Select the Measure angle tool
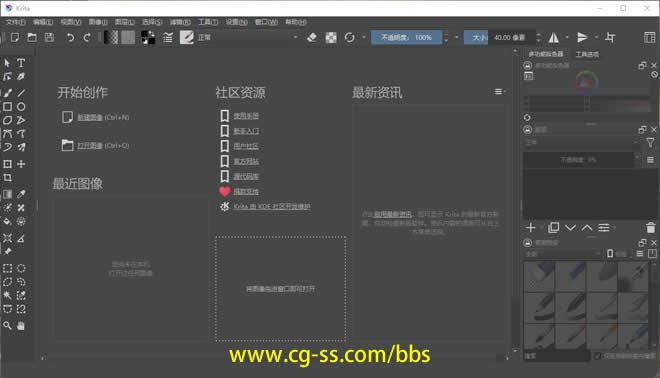The height and width of the screenshot is (378, 660). pos(21,238)
